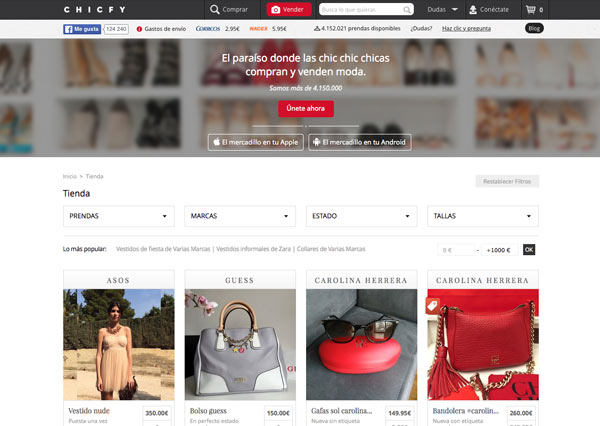
Task: Click the ASOS brand header
Action: click(x=119, y=280)
